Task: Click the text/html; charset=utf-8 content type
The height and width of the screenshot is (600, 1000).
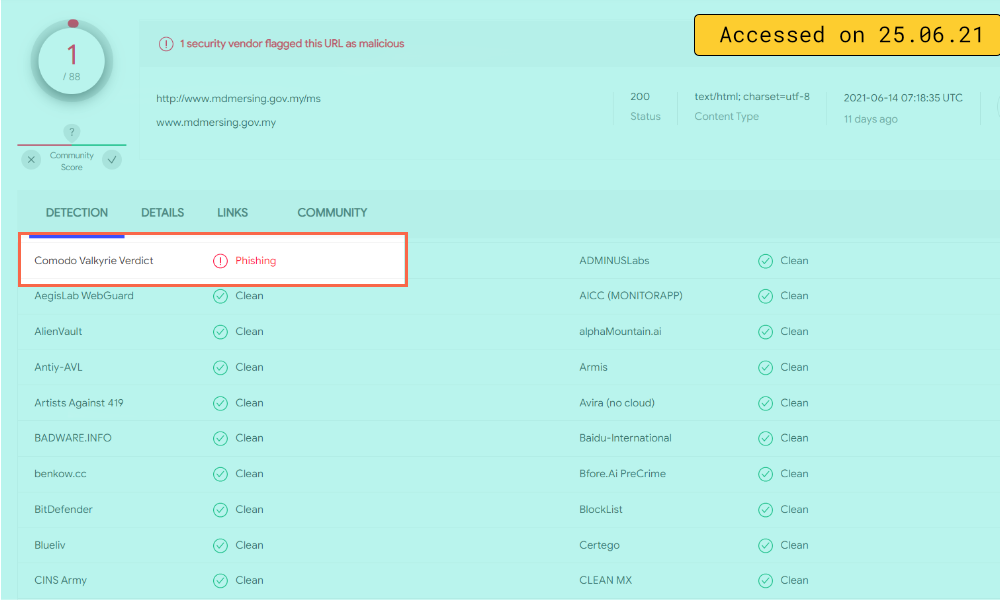Action: pos(752,97)
